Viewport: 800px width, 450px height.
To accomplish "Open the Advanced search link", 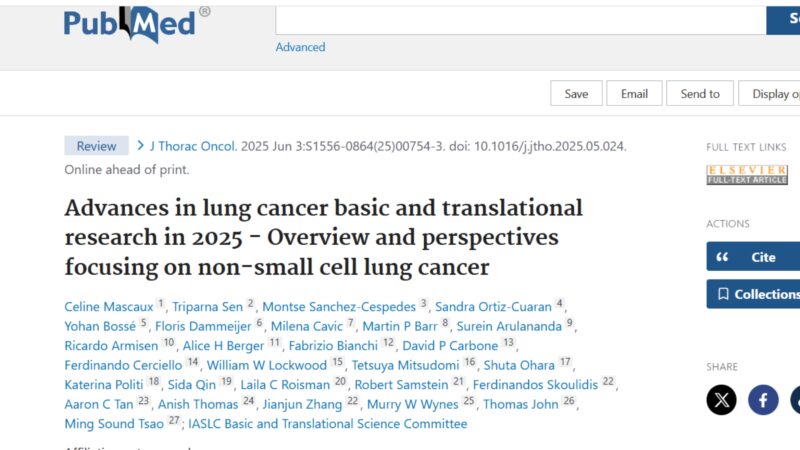I will point(301,47).
